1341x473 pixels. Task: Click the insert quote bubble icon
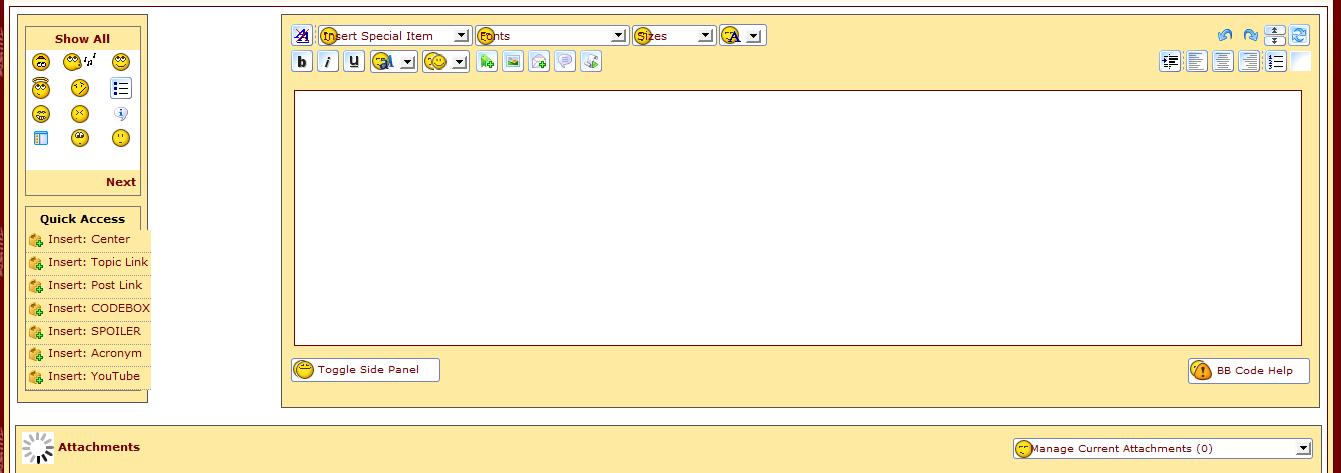(x=565, y=62)
